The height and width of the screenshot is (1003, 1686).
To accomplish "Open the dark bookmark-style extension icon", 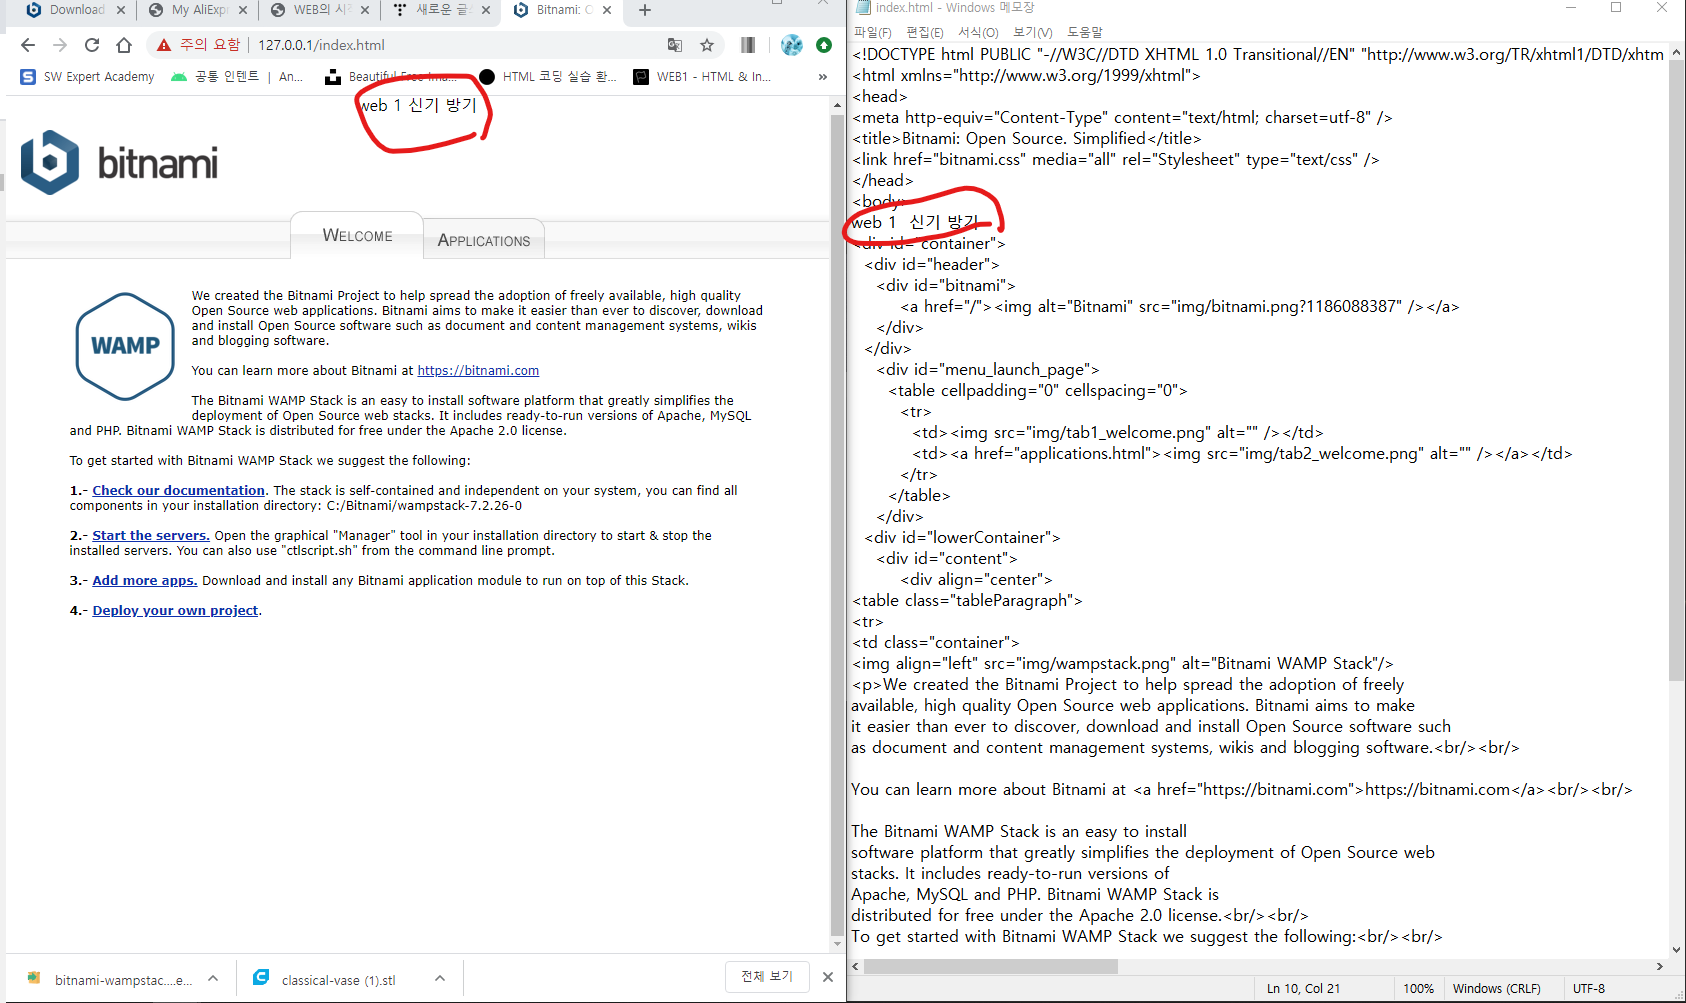I will coord(748,45).
